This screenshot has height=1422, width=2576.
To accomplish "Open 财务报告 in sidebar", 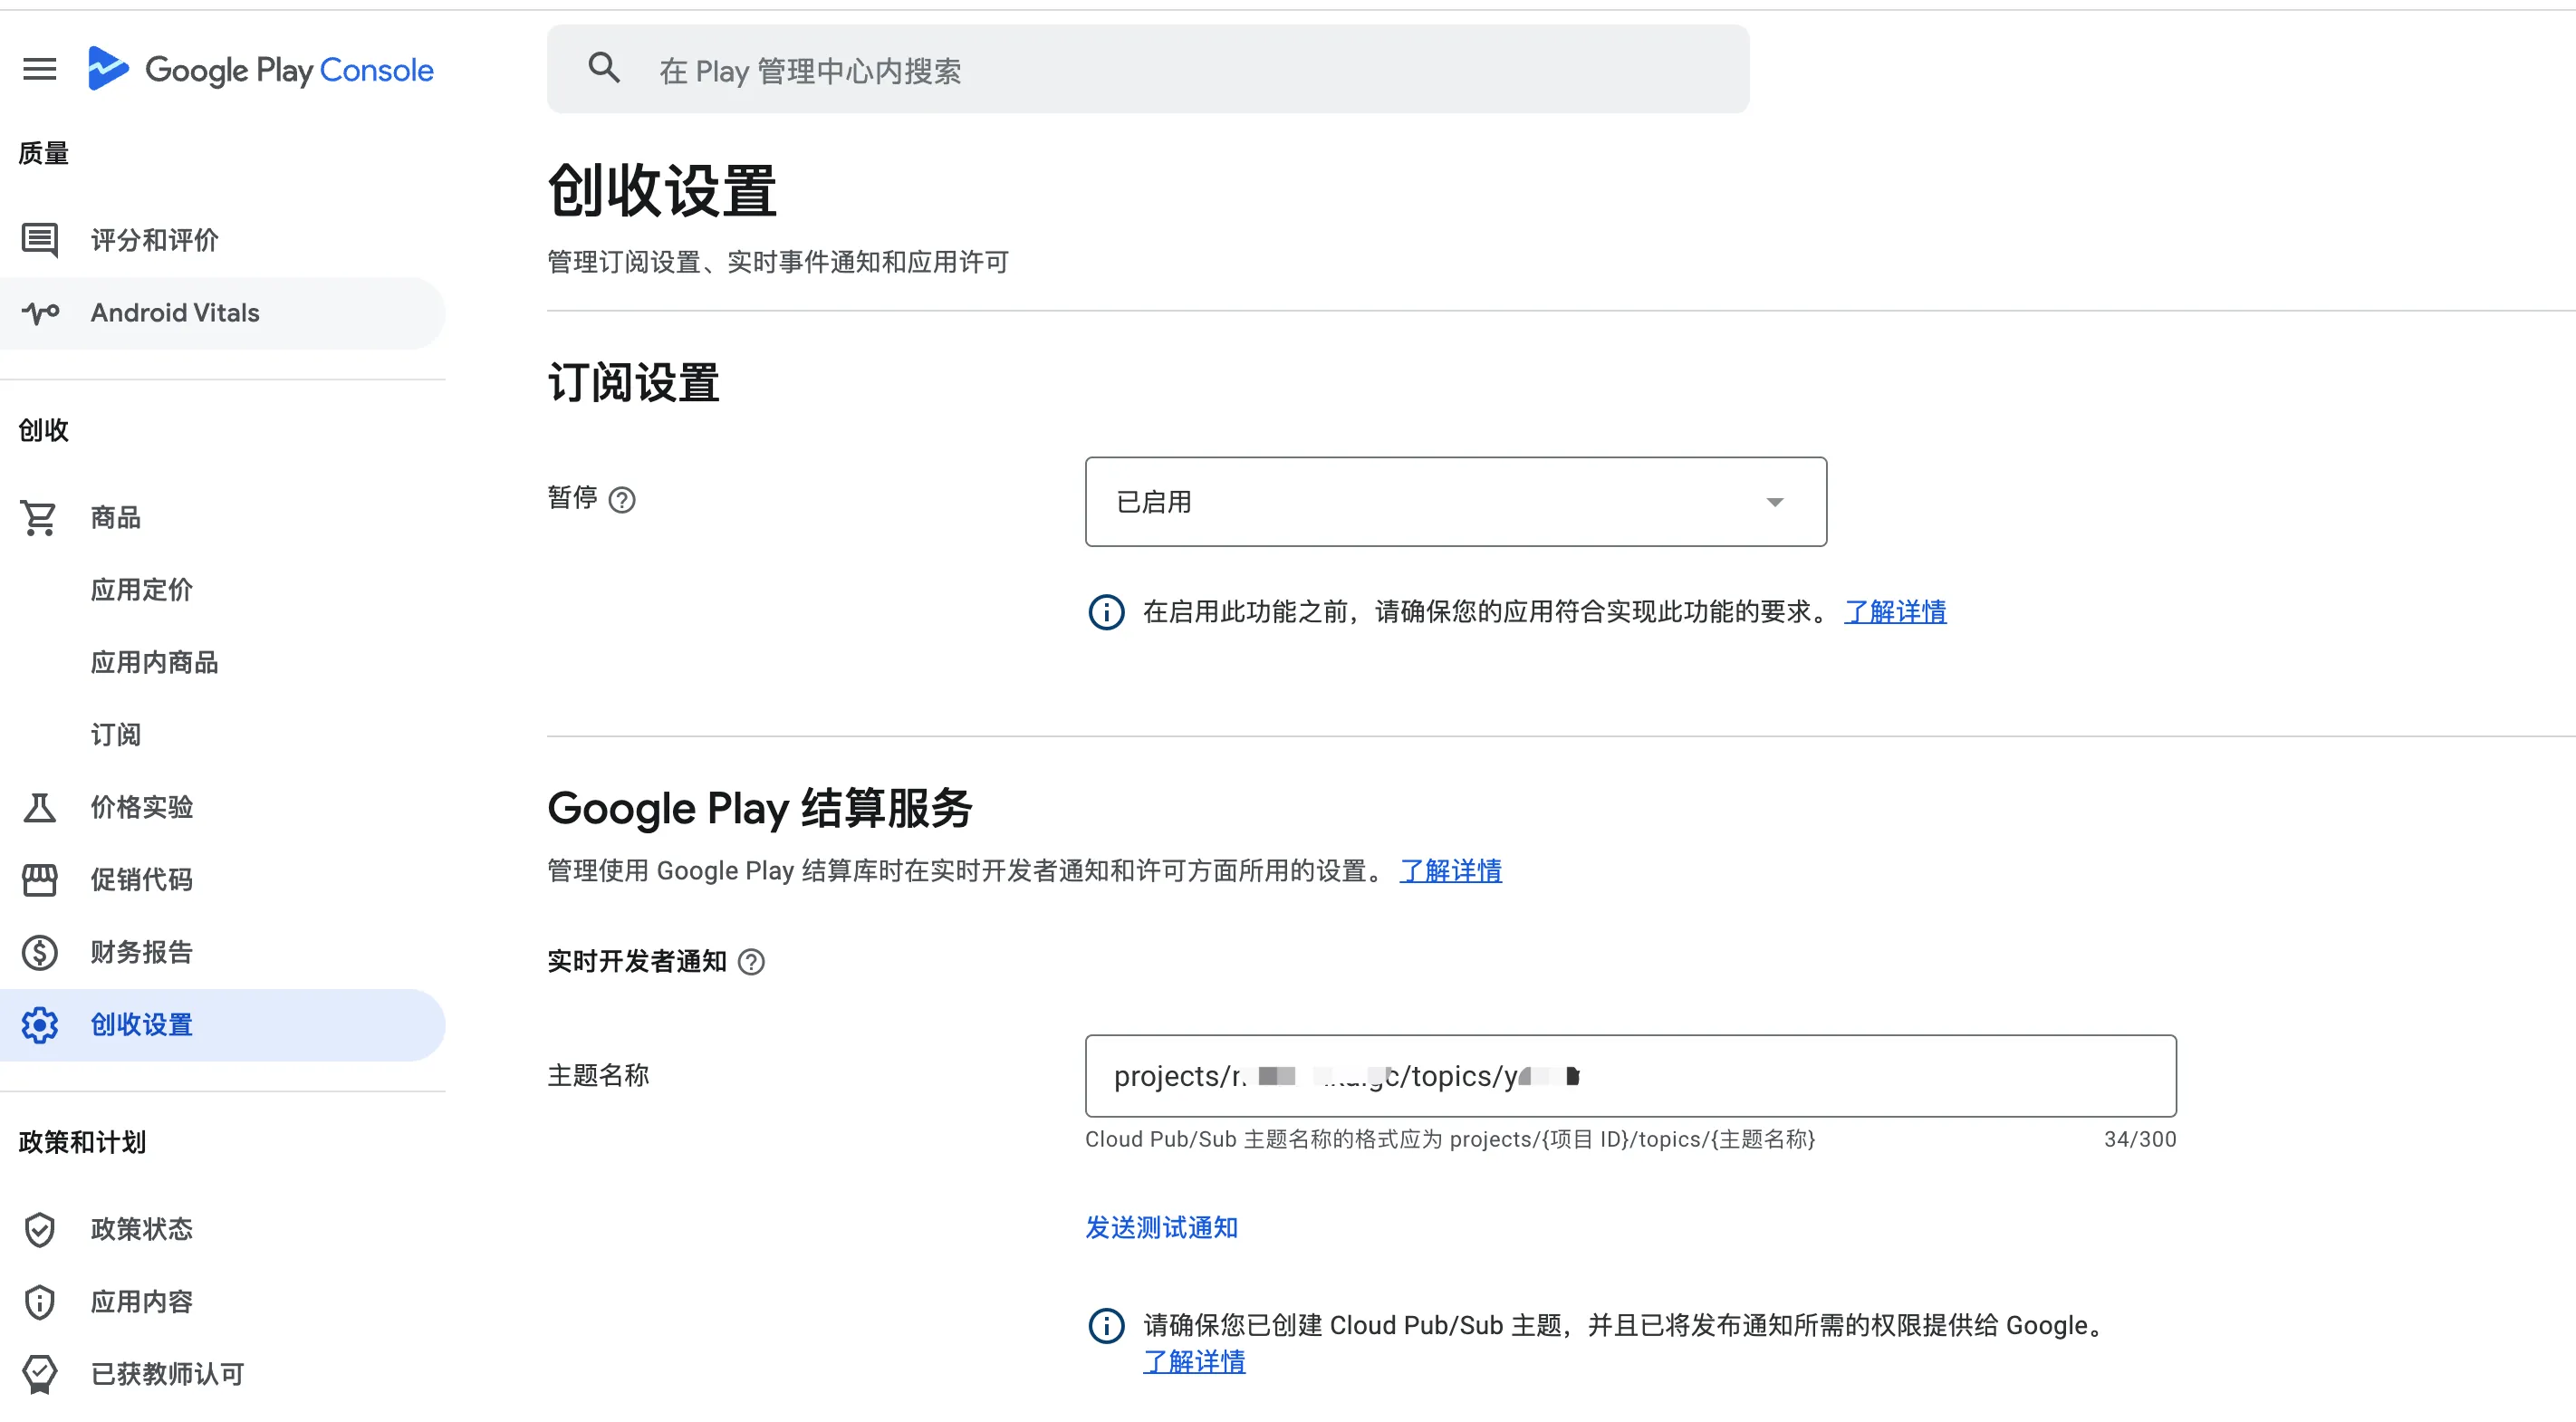I will (x=222, y=952).
